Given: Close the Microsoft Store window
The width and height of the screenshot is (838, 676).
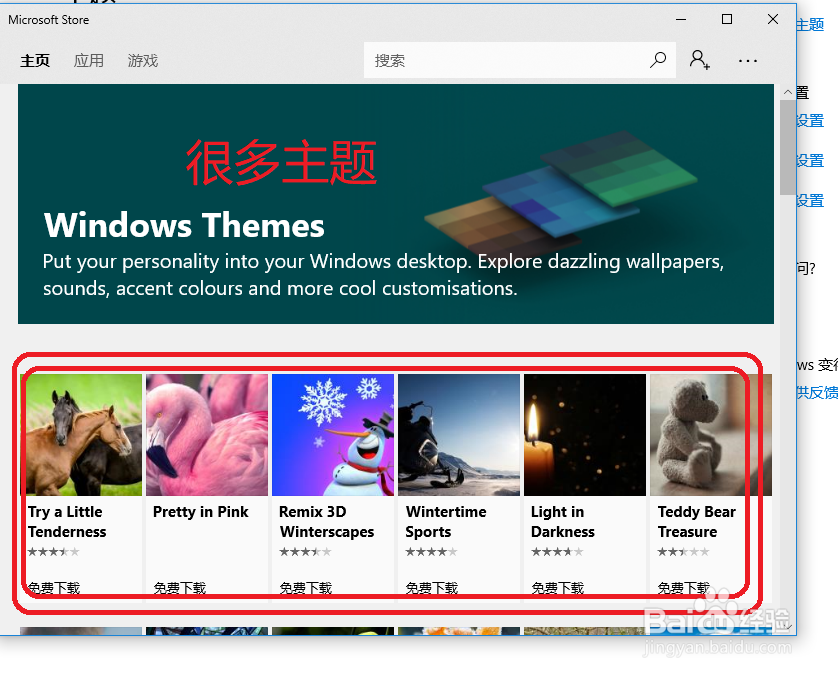Looking at the screenshot, I should [773, 19].
